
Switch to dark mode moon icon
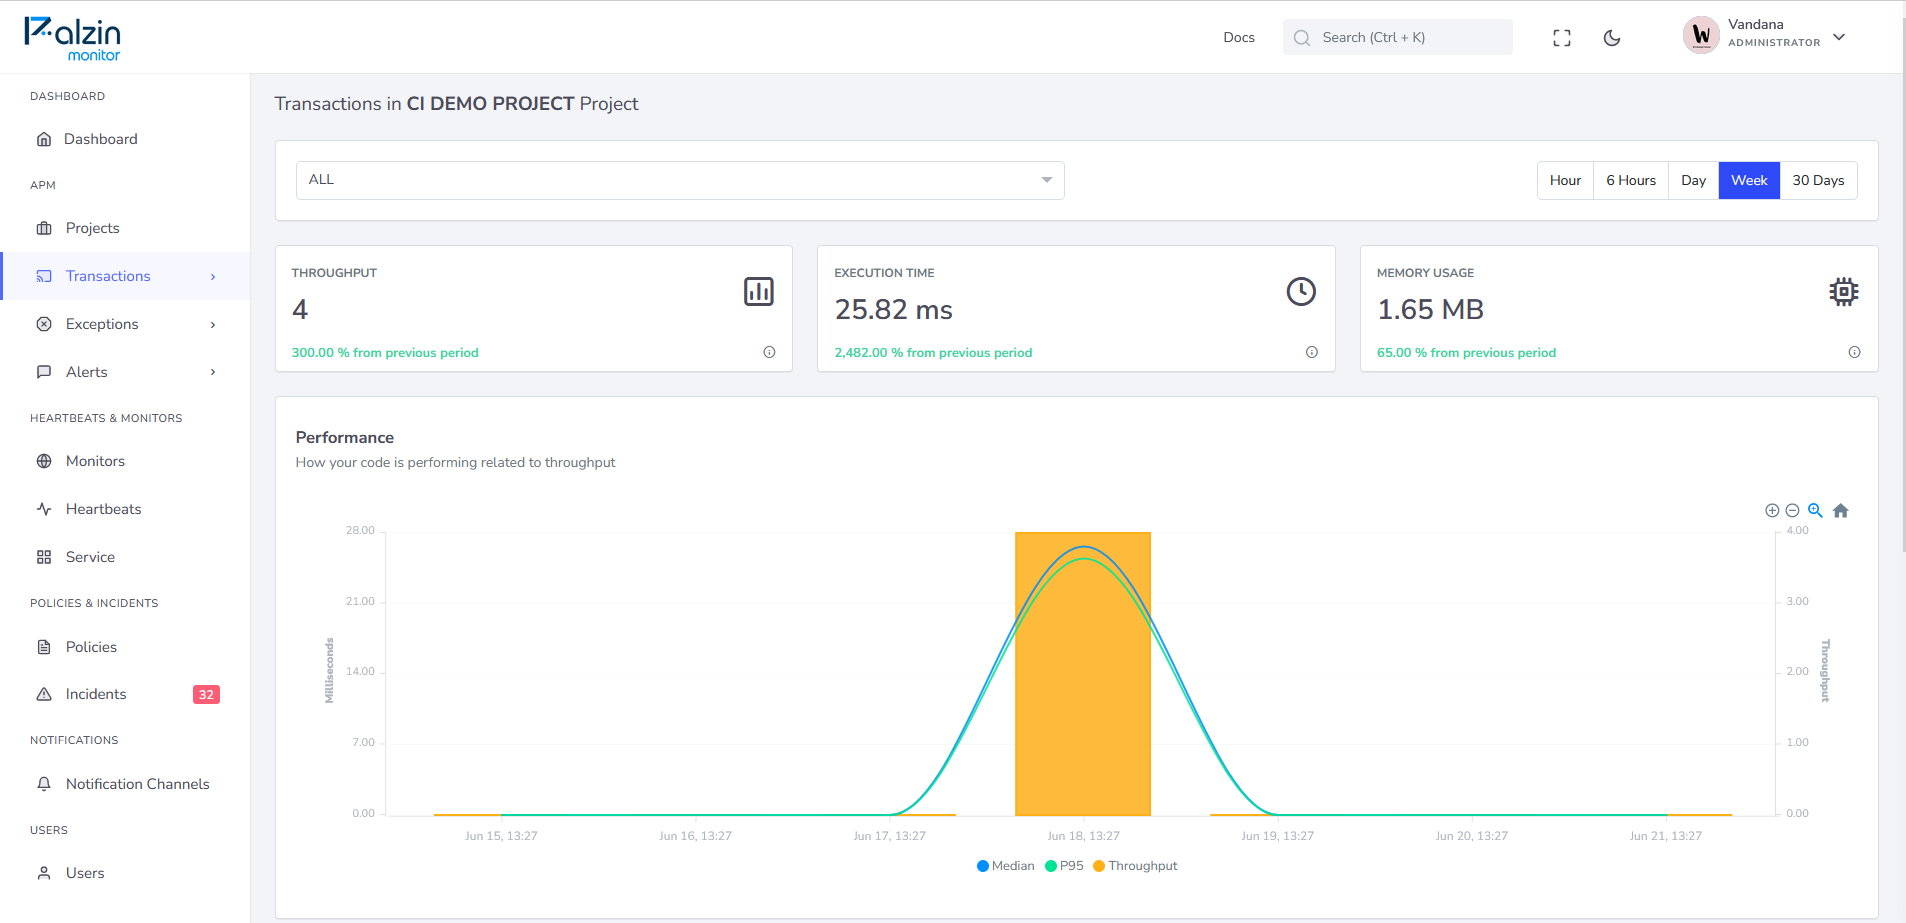1612,38
